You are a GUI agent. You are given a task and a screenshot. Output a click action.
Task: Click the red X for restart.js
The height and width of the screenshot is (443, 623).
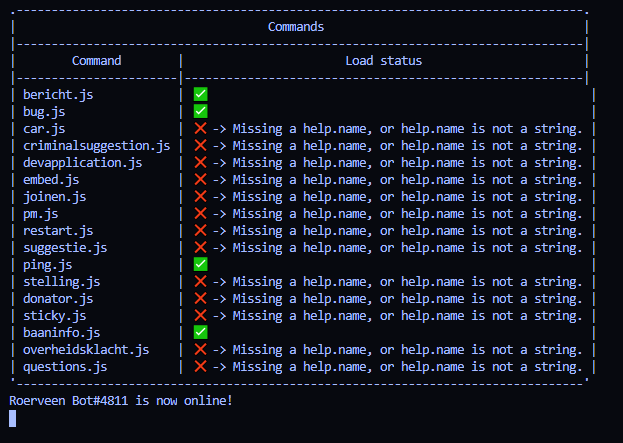200,230
